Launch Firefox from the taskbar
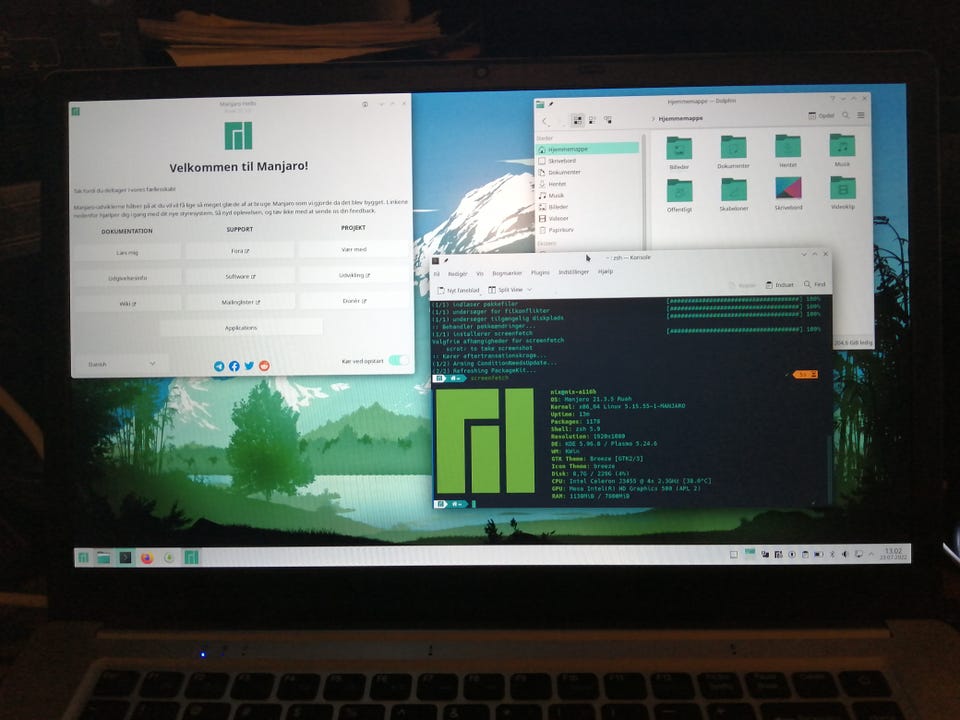This screenshot has width=960, height=720. [x=146, y=558]
